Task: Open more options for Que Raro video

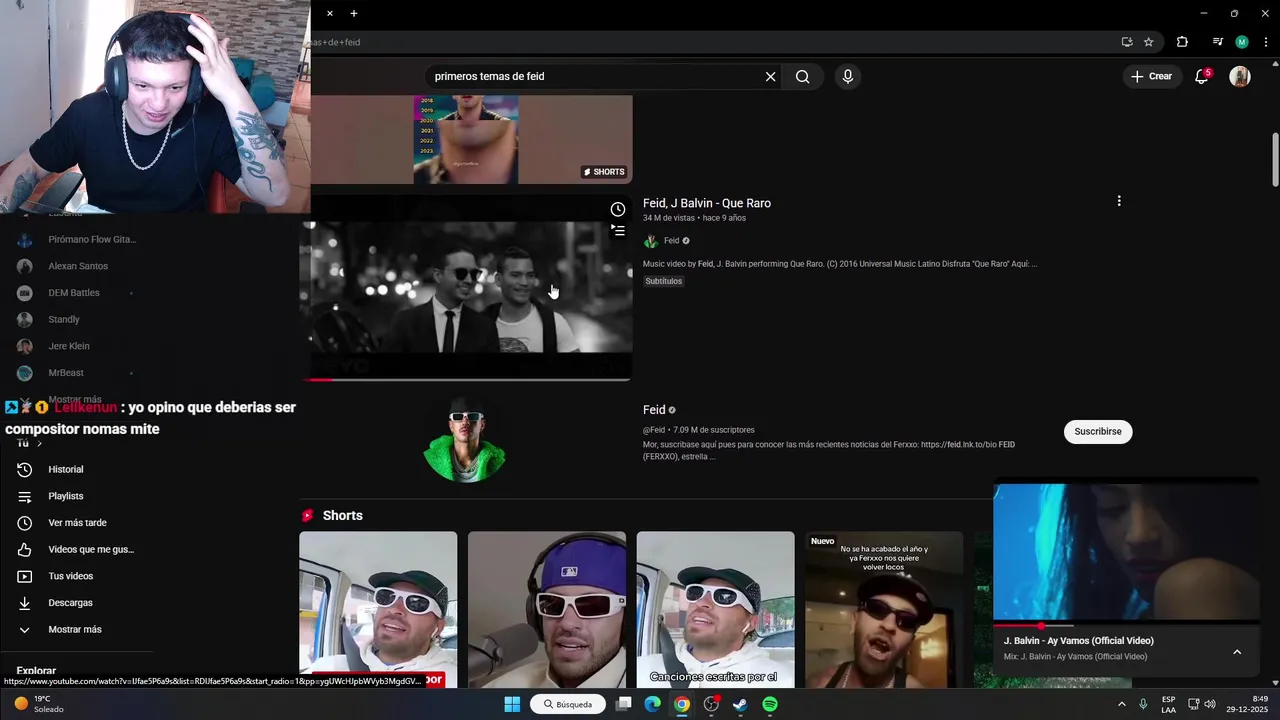Action: [x=1119, y=201]
